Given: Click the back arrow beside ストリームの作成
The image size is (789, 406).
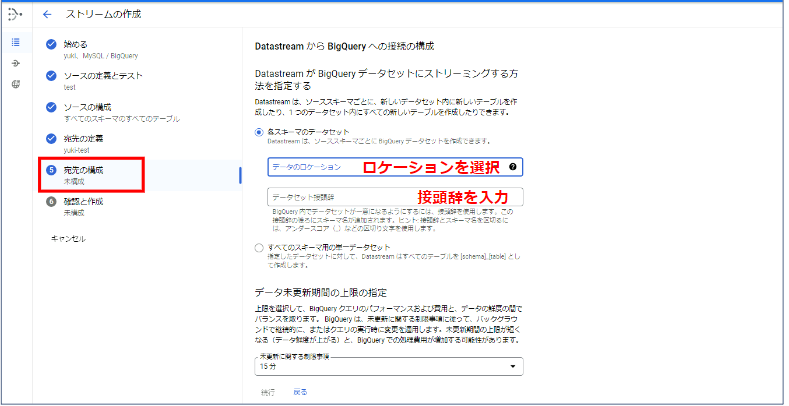Looking at the screenshot, I should point(47,15).
